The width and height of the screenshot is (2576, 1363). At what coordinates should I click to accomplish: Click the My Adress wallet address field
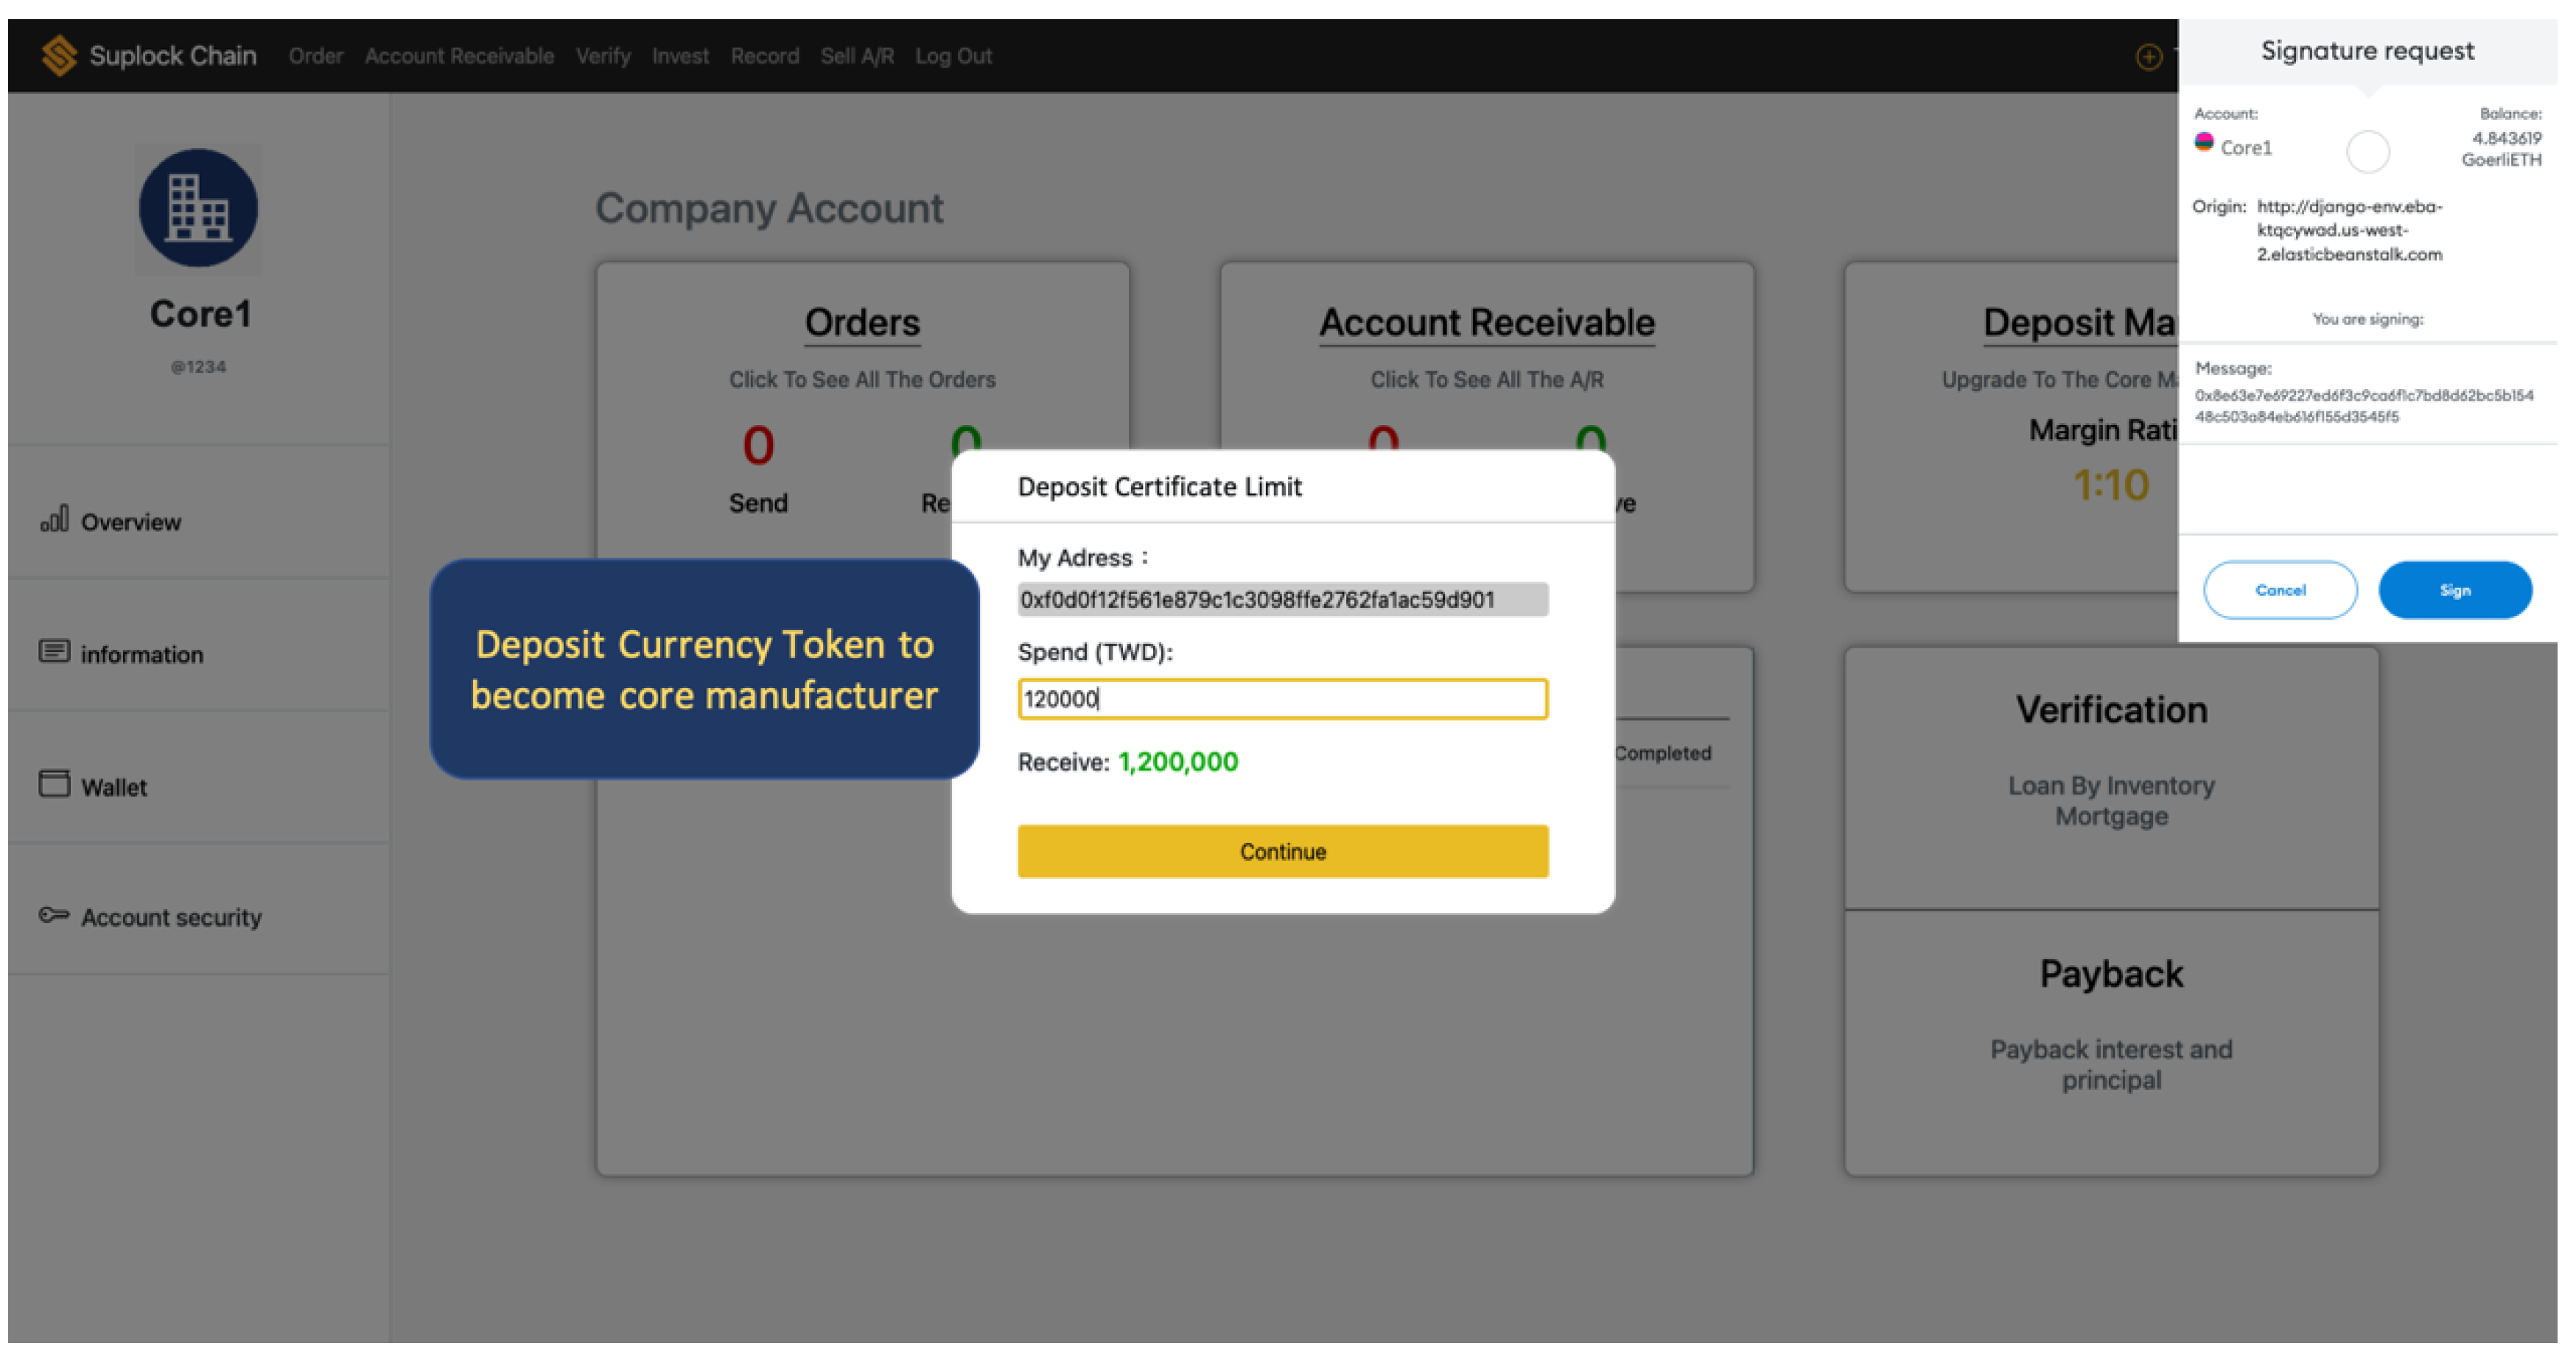click(x=1282, y=600)
